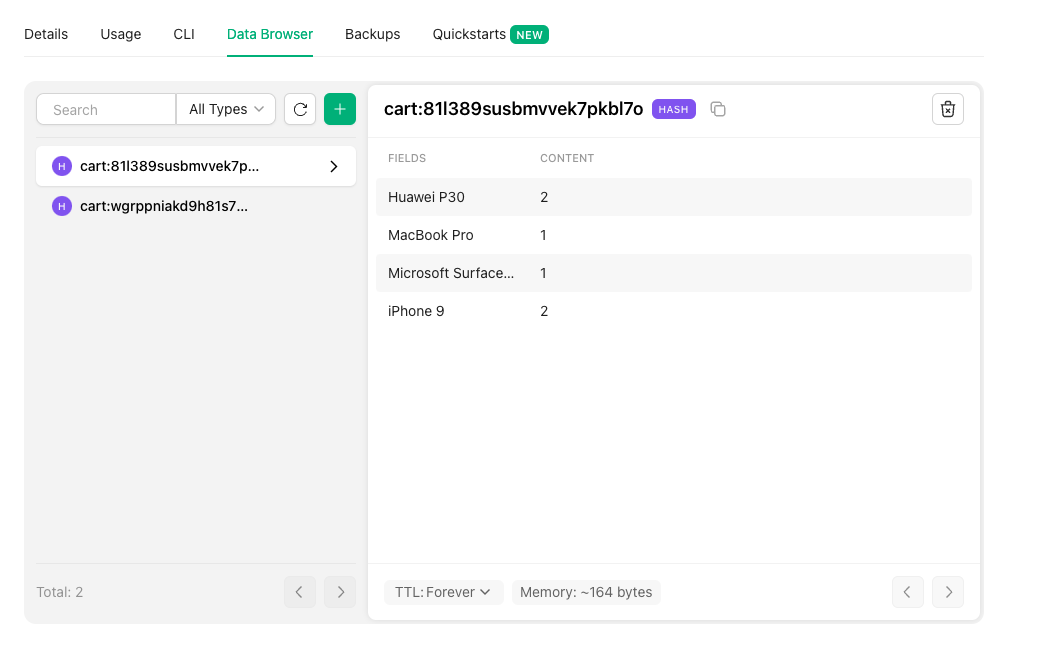Open the Backups tab
This screenshot has height=652, width=1045.
[x=373, y=34]
